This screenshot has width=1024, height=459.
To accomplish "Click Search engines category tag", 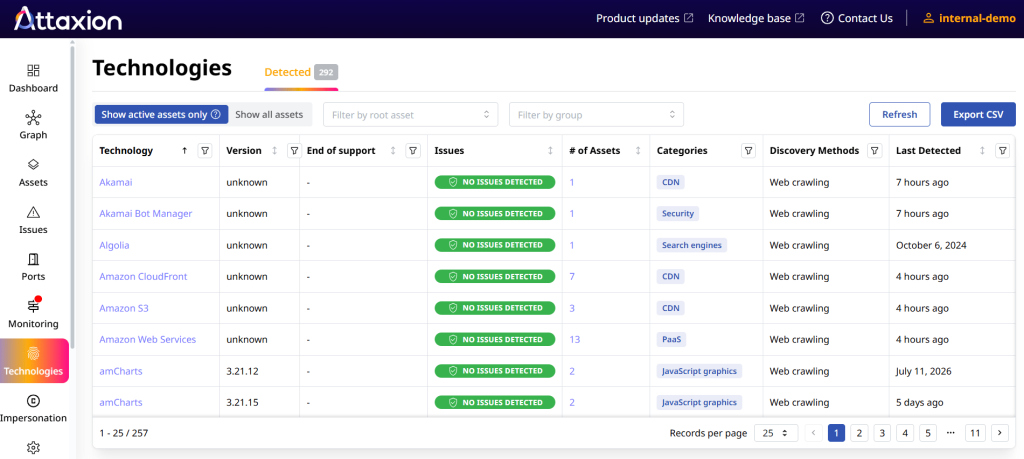I will [x=692, y=245].
